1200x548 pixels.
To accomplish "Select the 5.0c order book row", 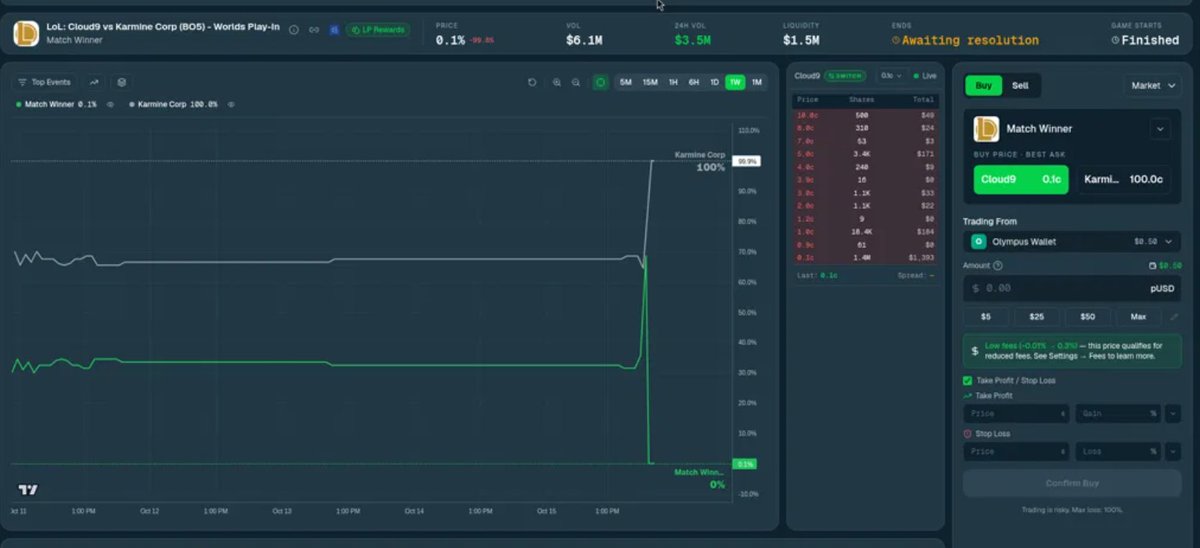I will click(x=866, y=154).
